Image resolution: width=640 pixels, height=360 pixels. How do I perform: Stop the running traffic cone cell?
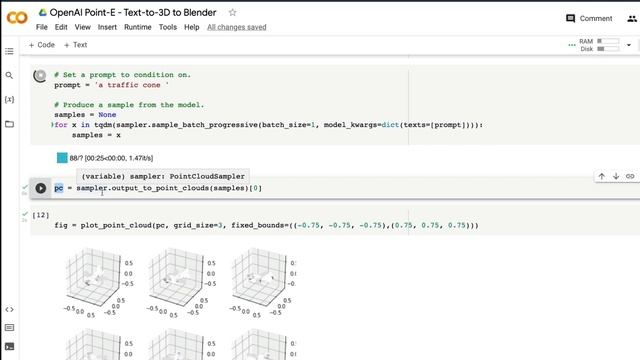pos(40,76)
